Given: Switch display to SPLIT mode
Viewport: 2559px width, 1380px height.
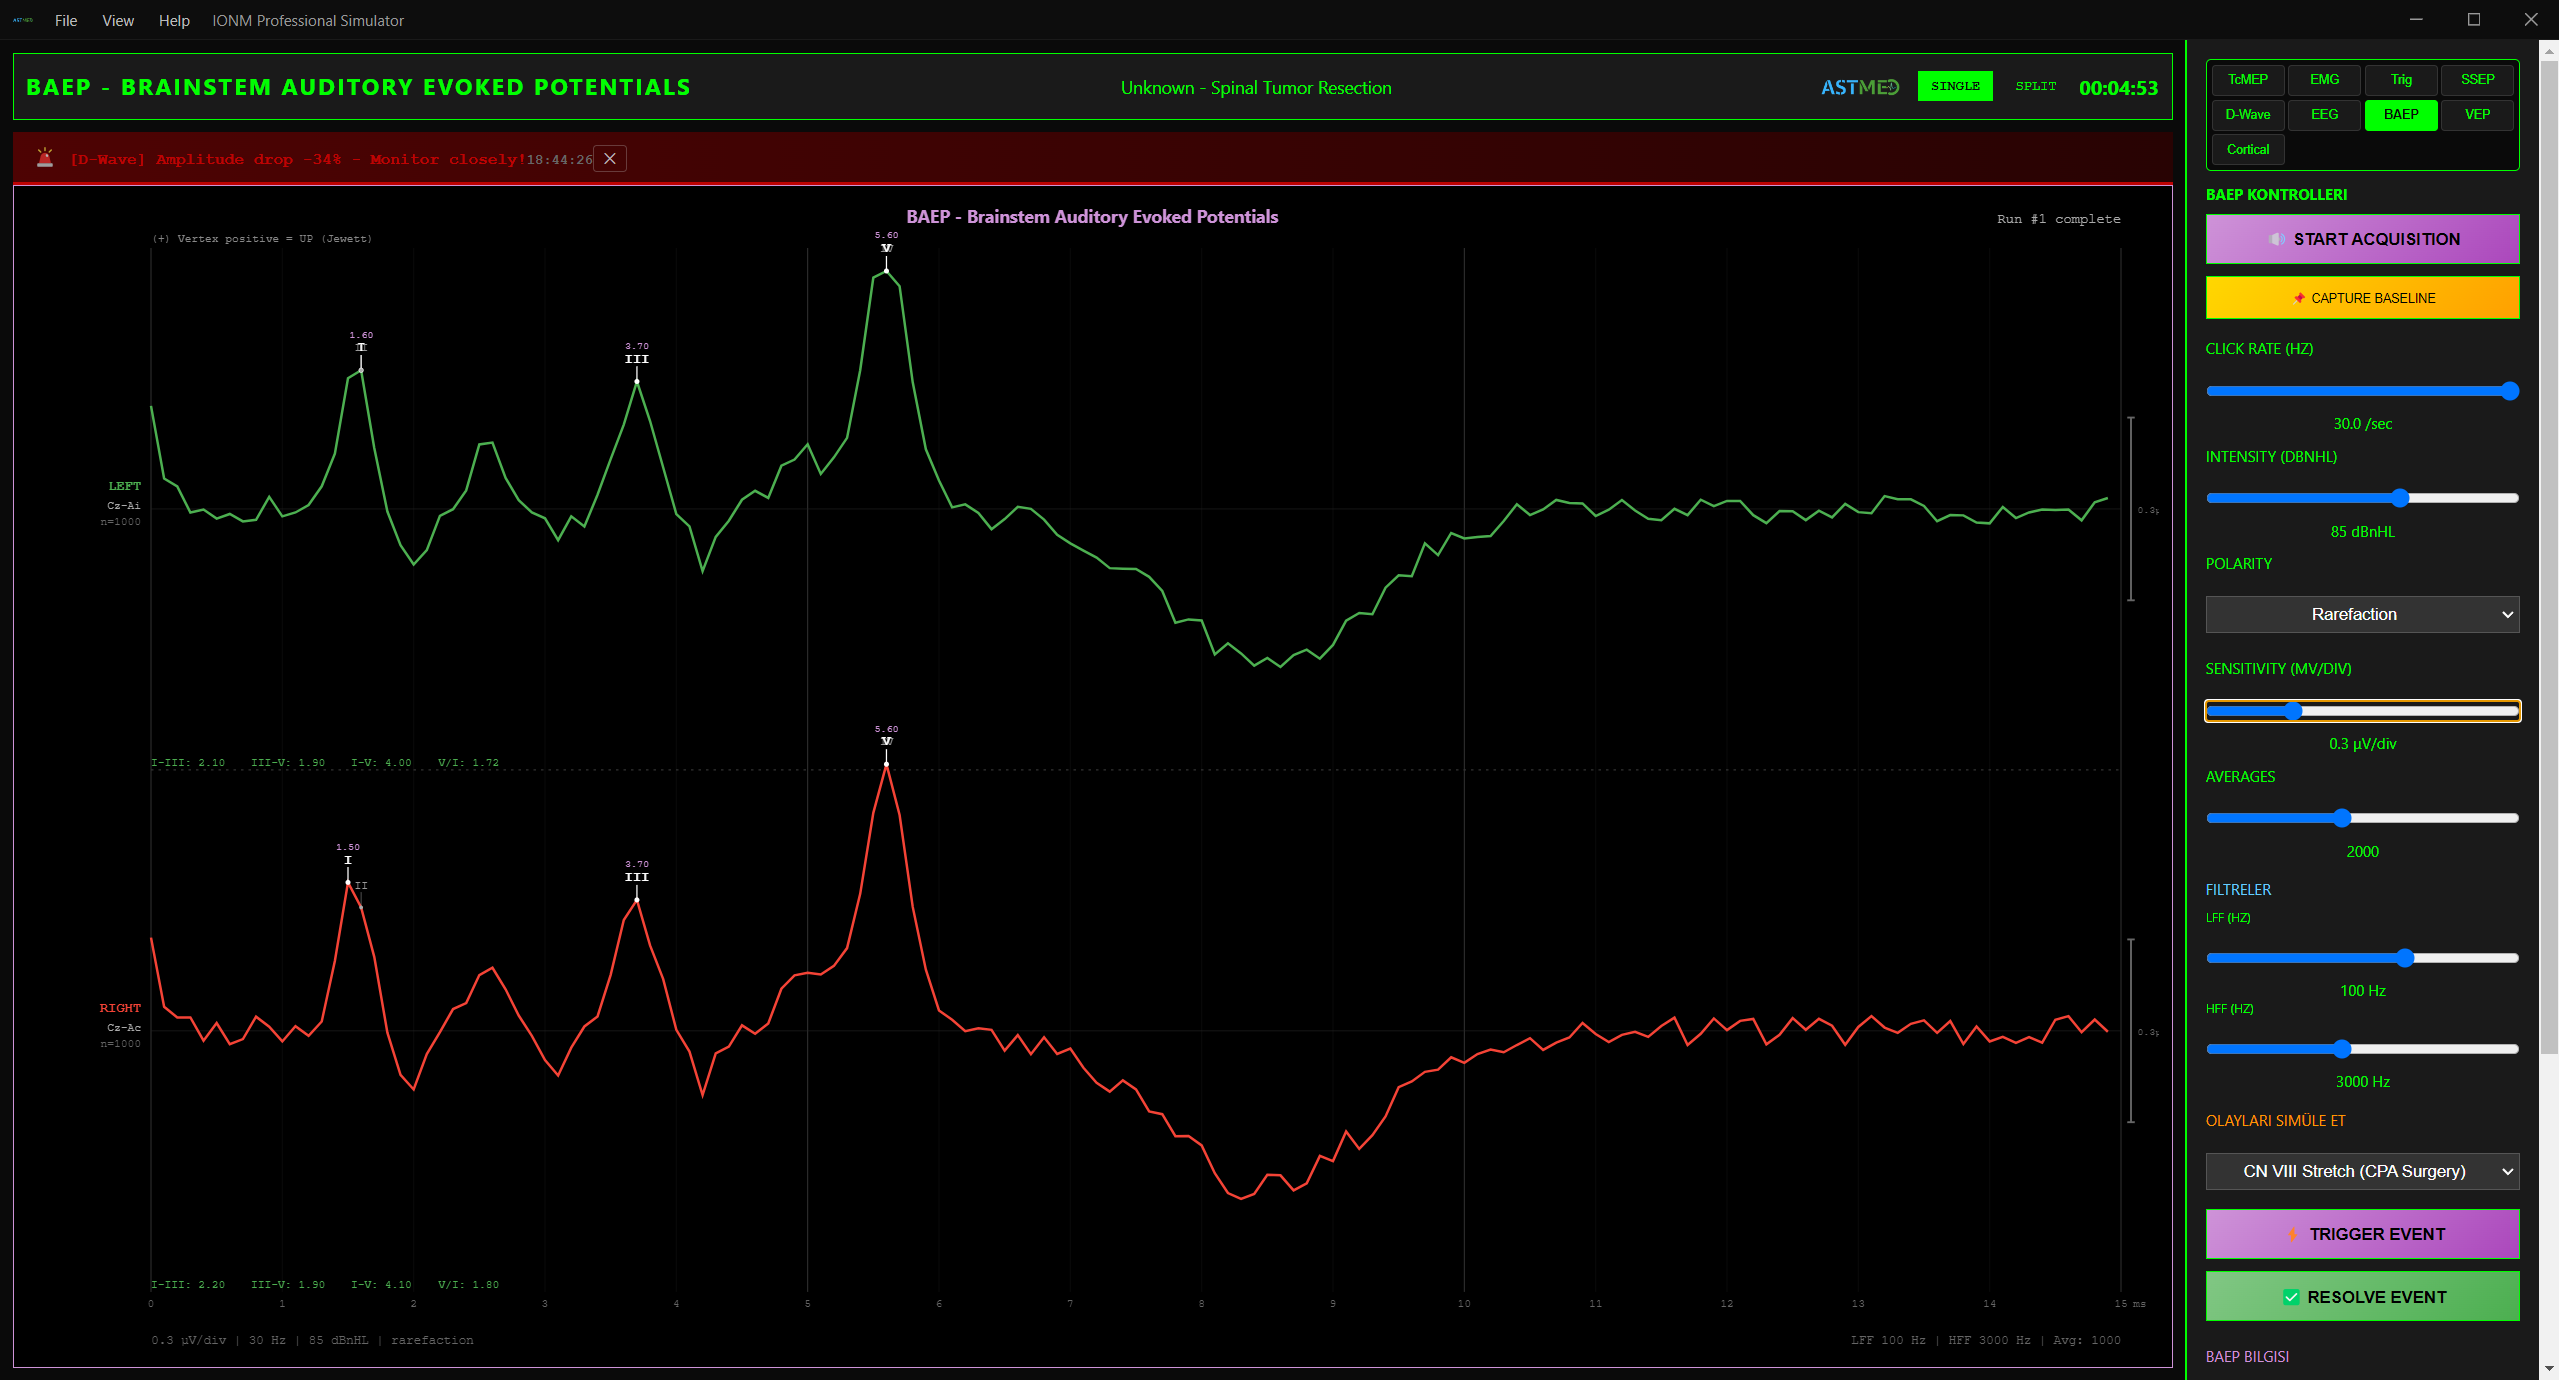Looking at the screenshot, I should (2035, 86).
